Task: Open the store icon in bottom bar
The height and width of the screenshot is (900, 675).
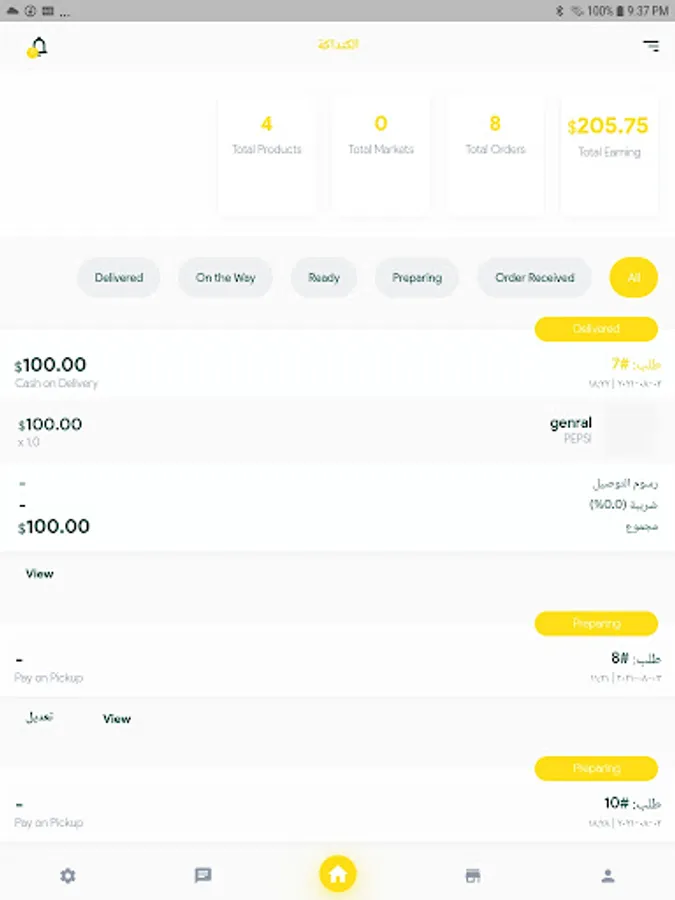Action: [472, 875]
